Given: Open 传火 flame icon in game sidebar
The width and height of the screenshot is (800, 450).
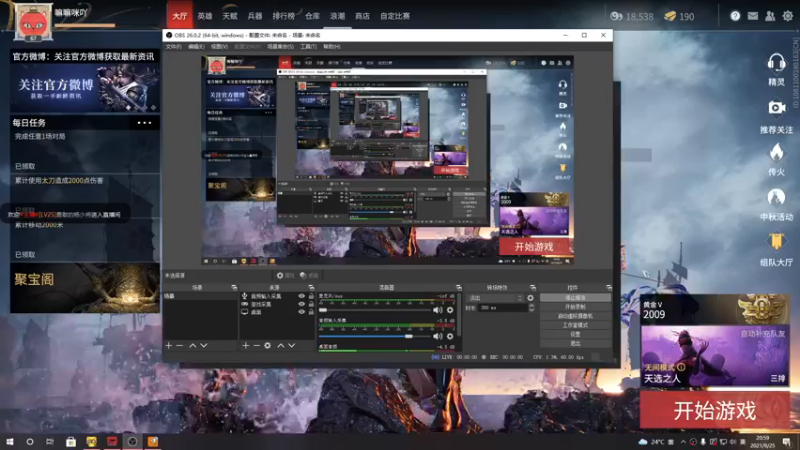Looking at the screenshot, I should point(777,152).
